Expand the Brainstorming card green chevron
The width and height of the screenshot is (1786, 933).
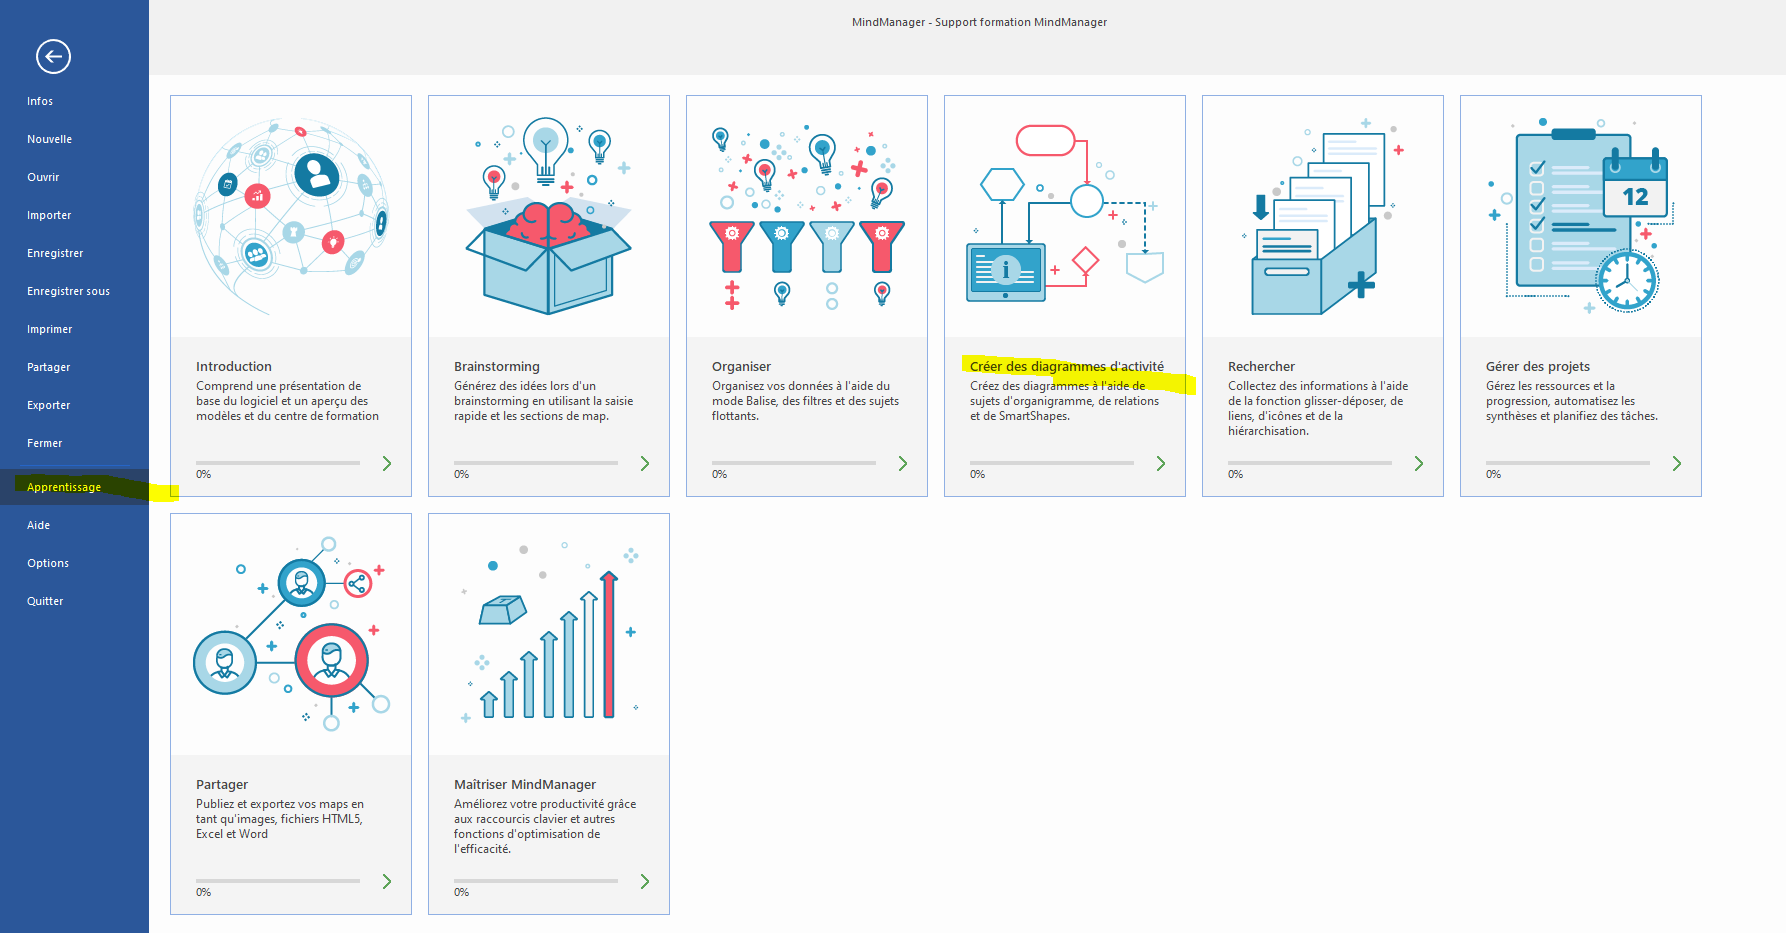pyautogui.click(x=645, y=463)
